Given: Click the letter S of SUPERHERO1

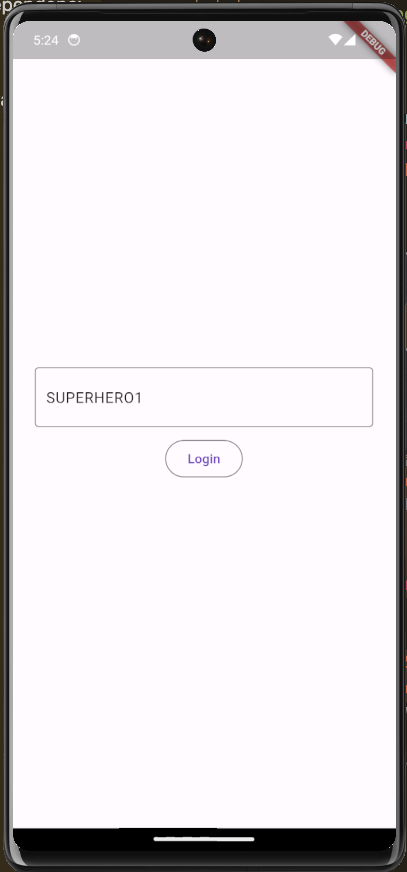Looking at the screenshot, I should [50, 398].
